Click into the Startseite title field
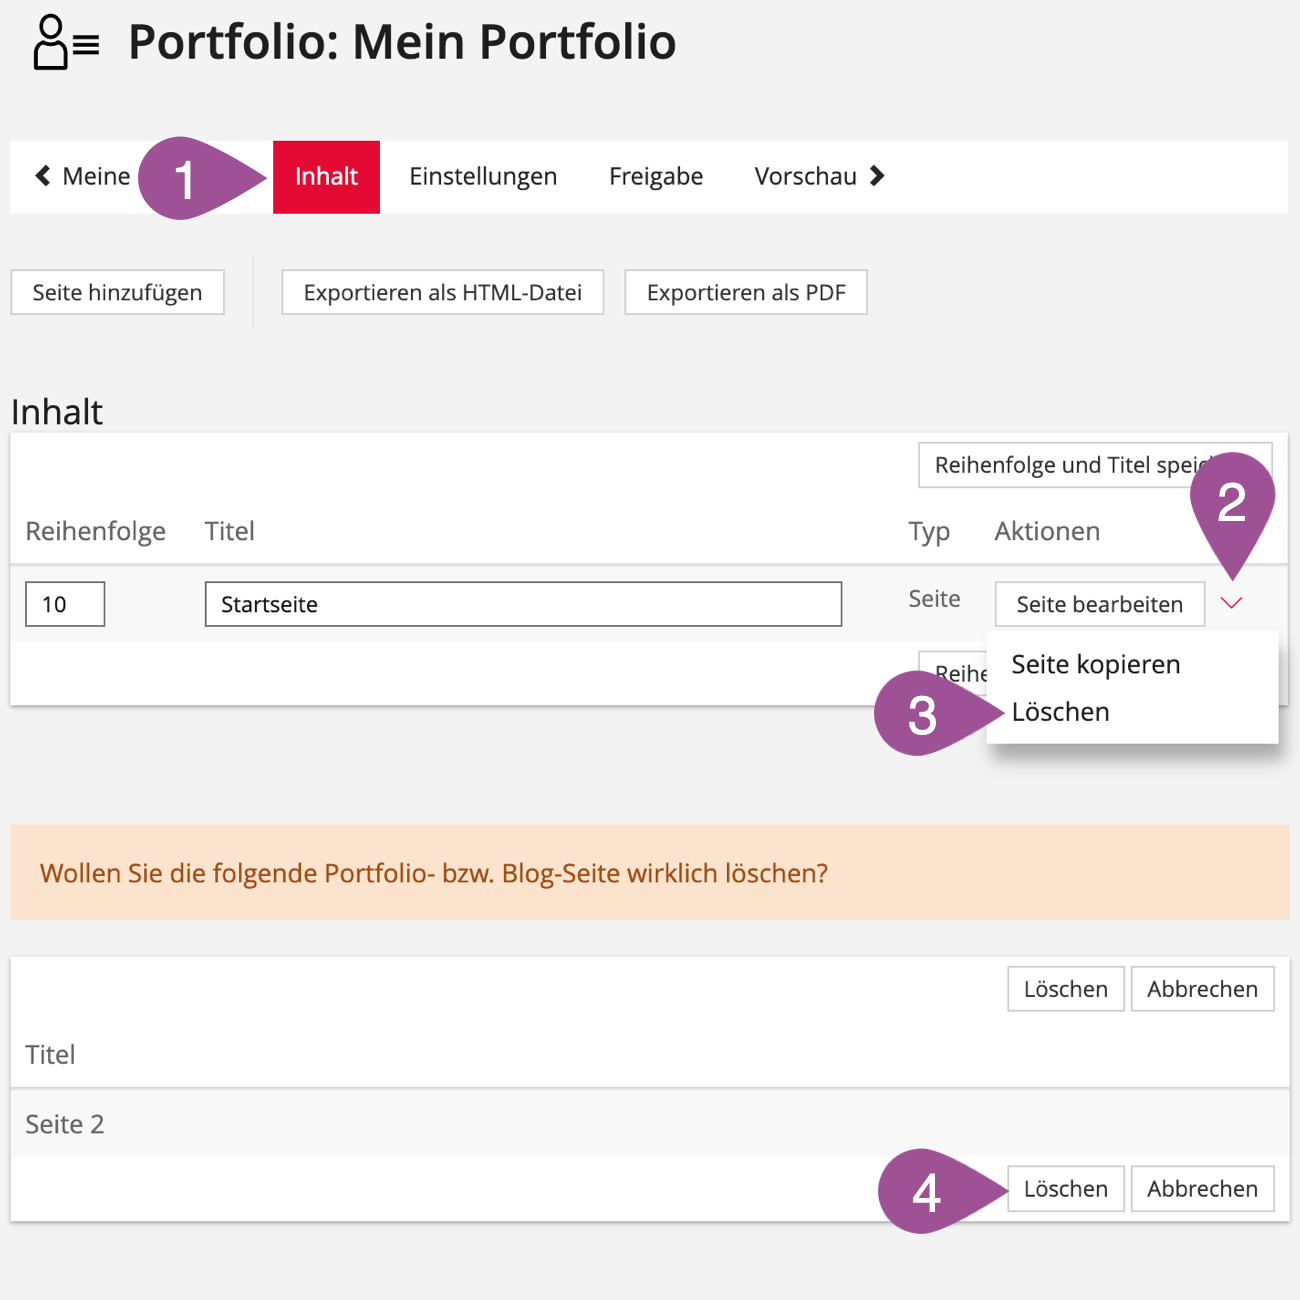 (523, 604)
